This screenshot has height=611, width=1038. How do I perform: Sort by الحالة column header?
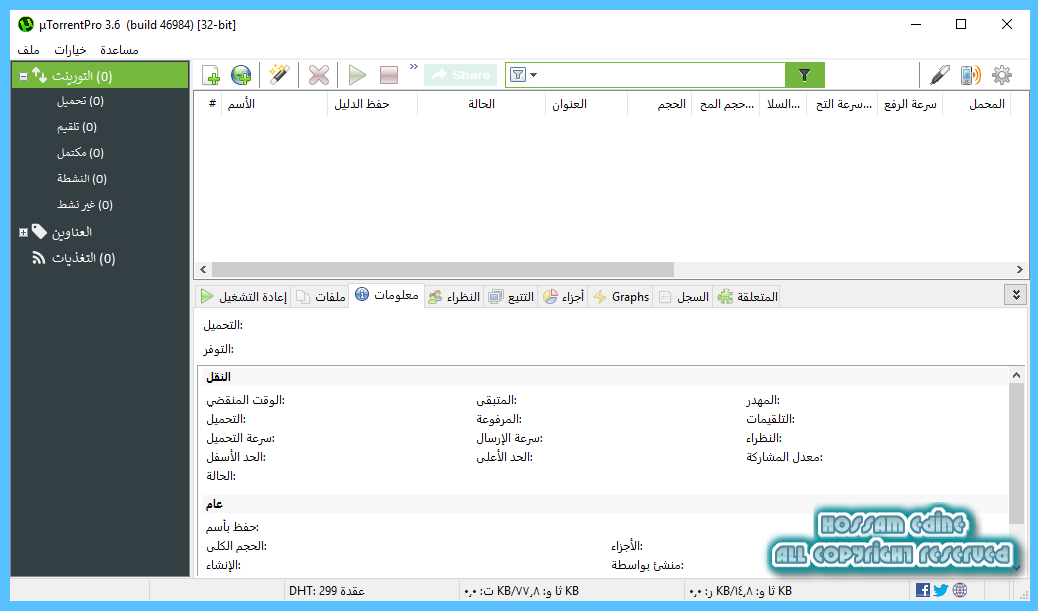481,104
